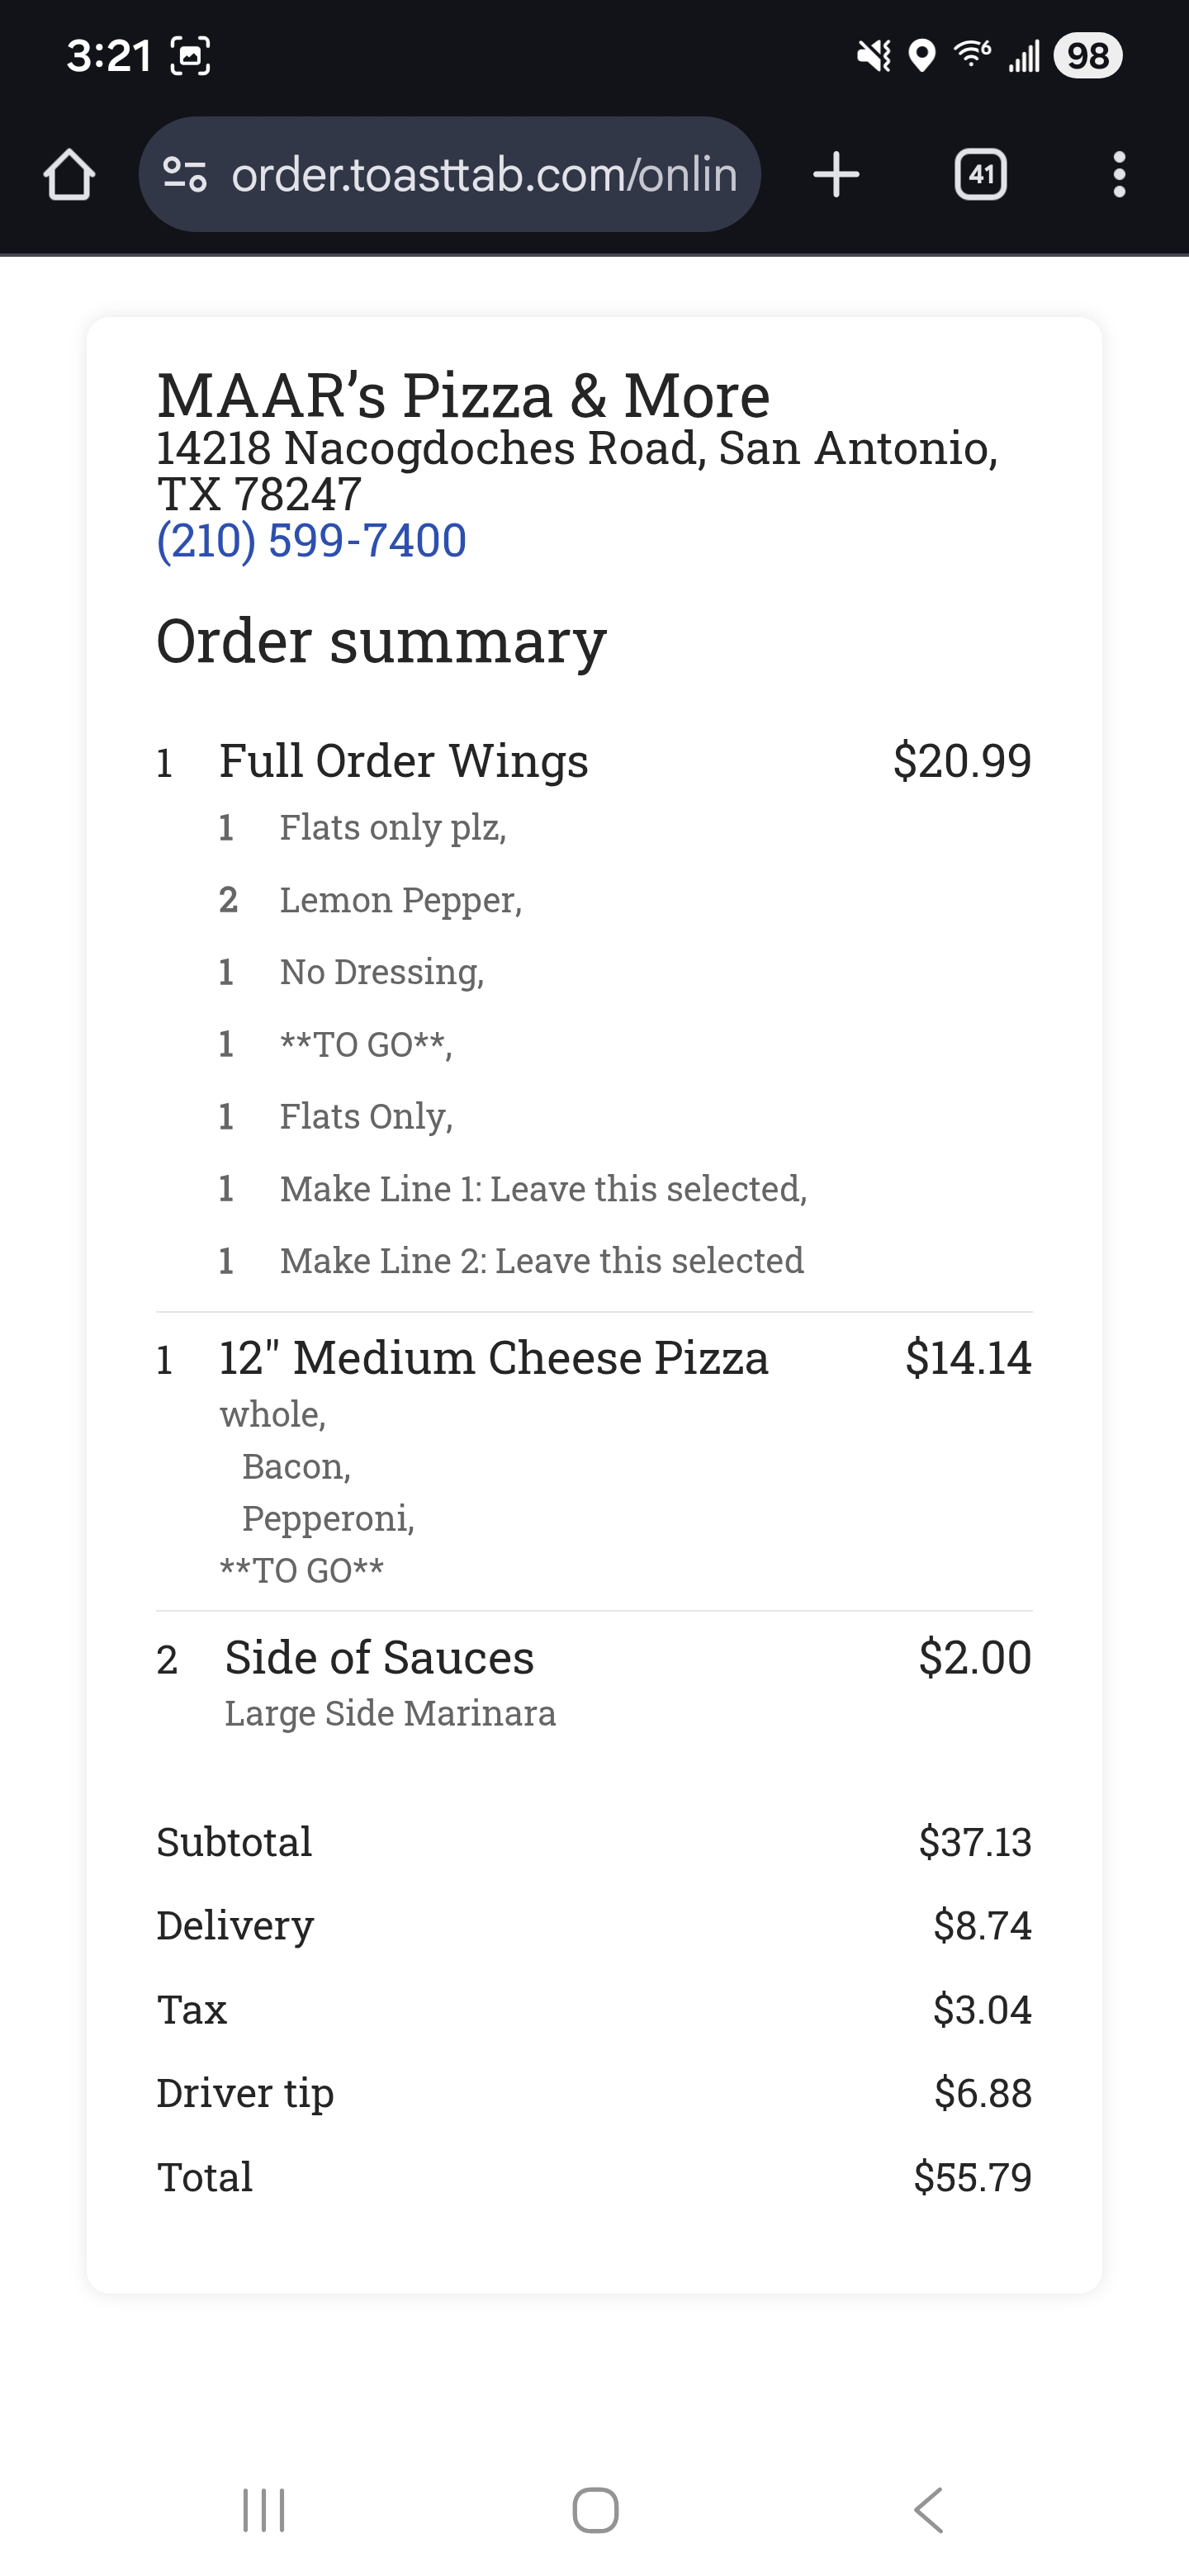Tap the MAAR's Pizza & More title
This screenshot has width=1189, height=2576.
point(463,395)
